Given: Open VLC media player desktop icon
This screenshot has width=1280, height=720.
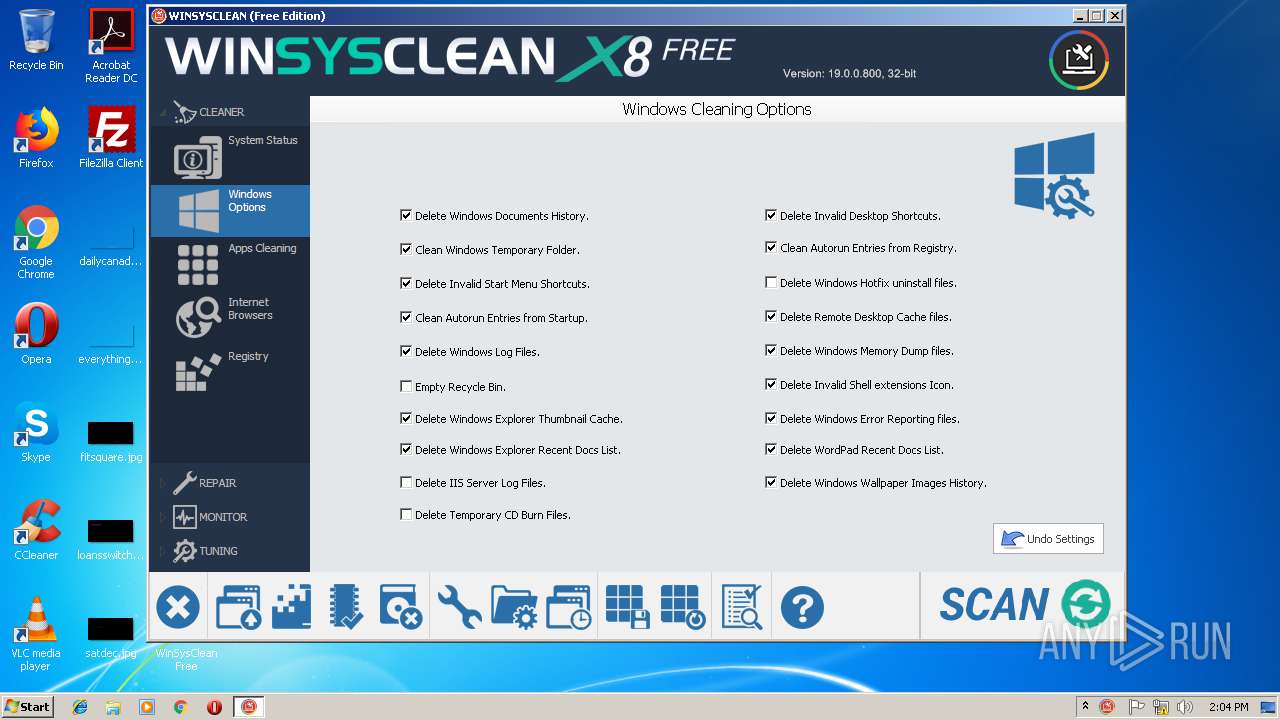Looking at the screenshot, I should pyautogui.click(x=36, y=633).
